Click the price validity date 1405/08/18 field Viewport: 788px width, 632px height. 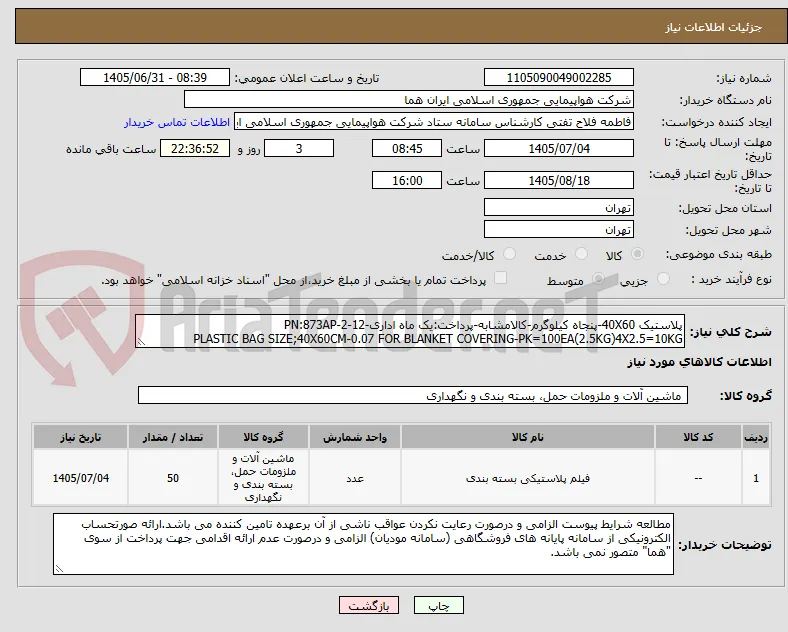[x=558, y=180]
